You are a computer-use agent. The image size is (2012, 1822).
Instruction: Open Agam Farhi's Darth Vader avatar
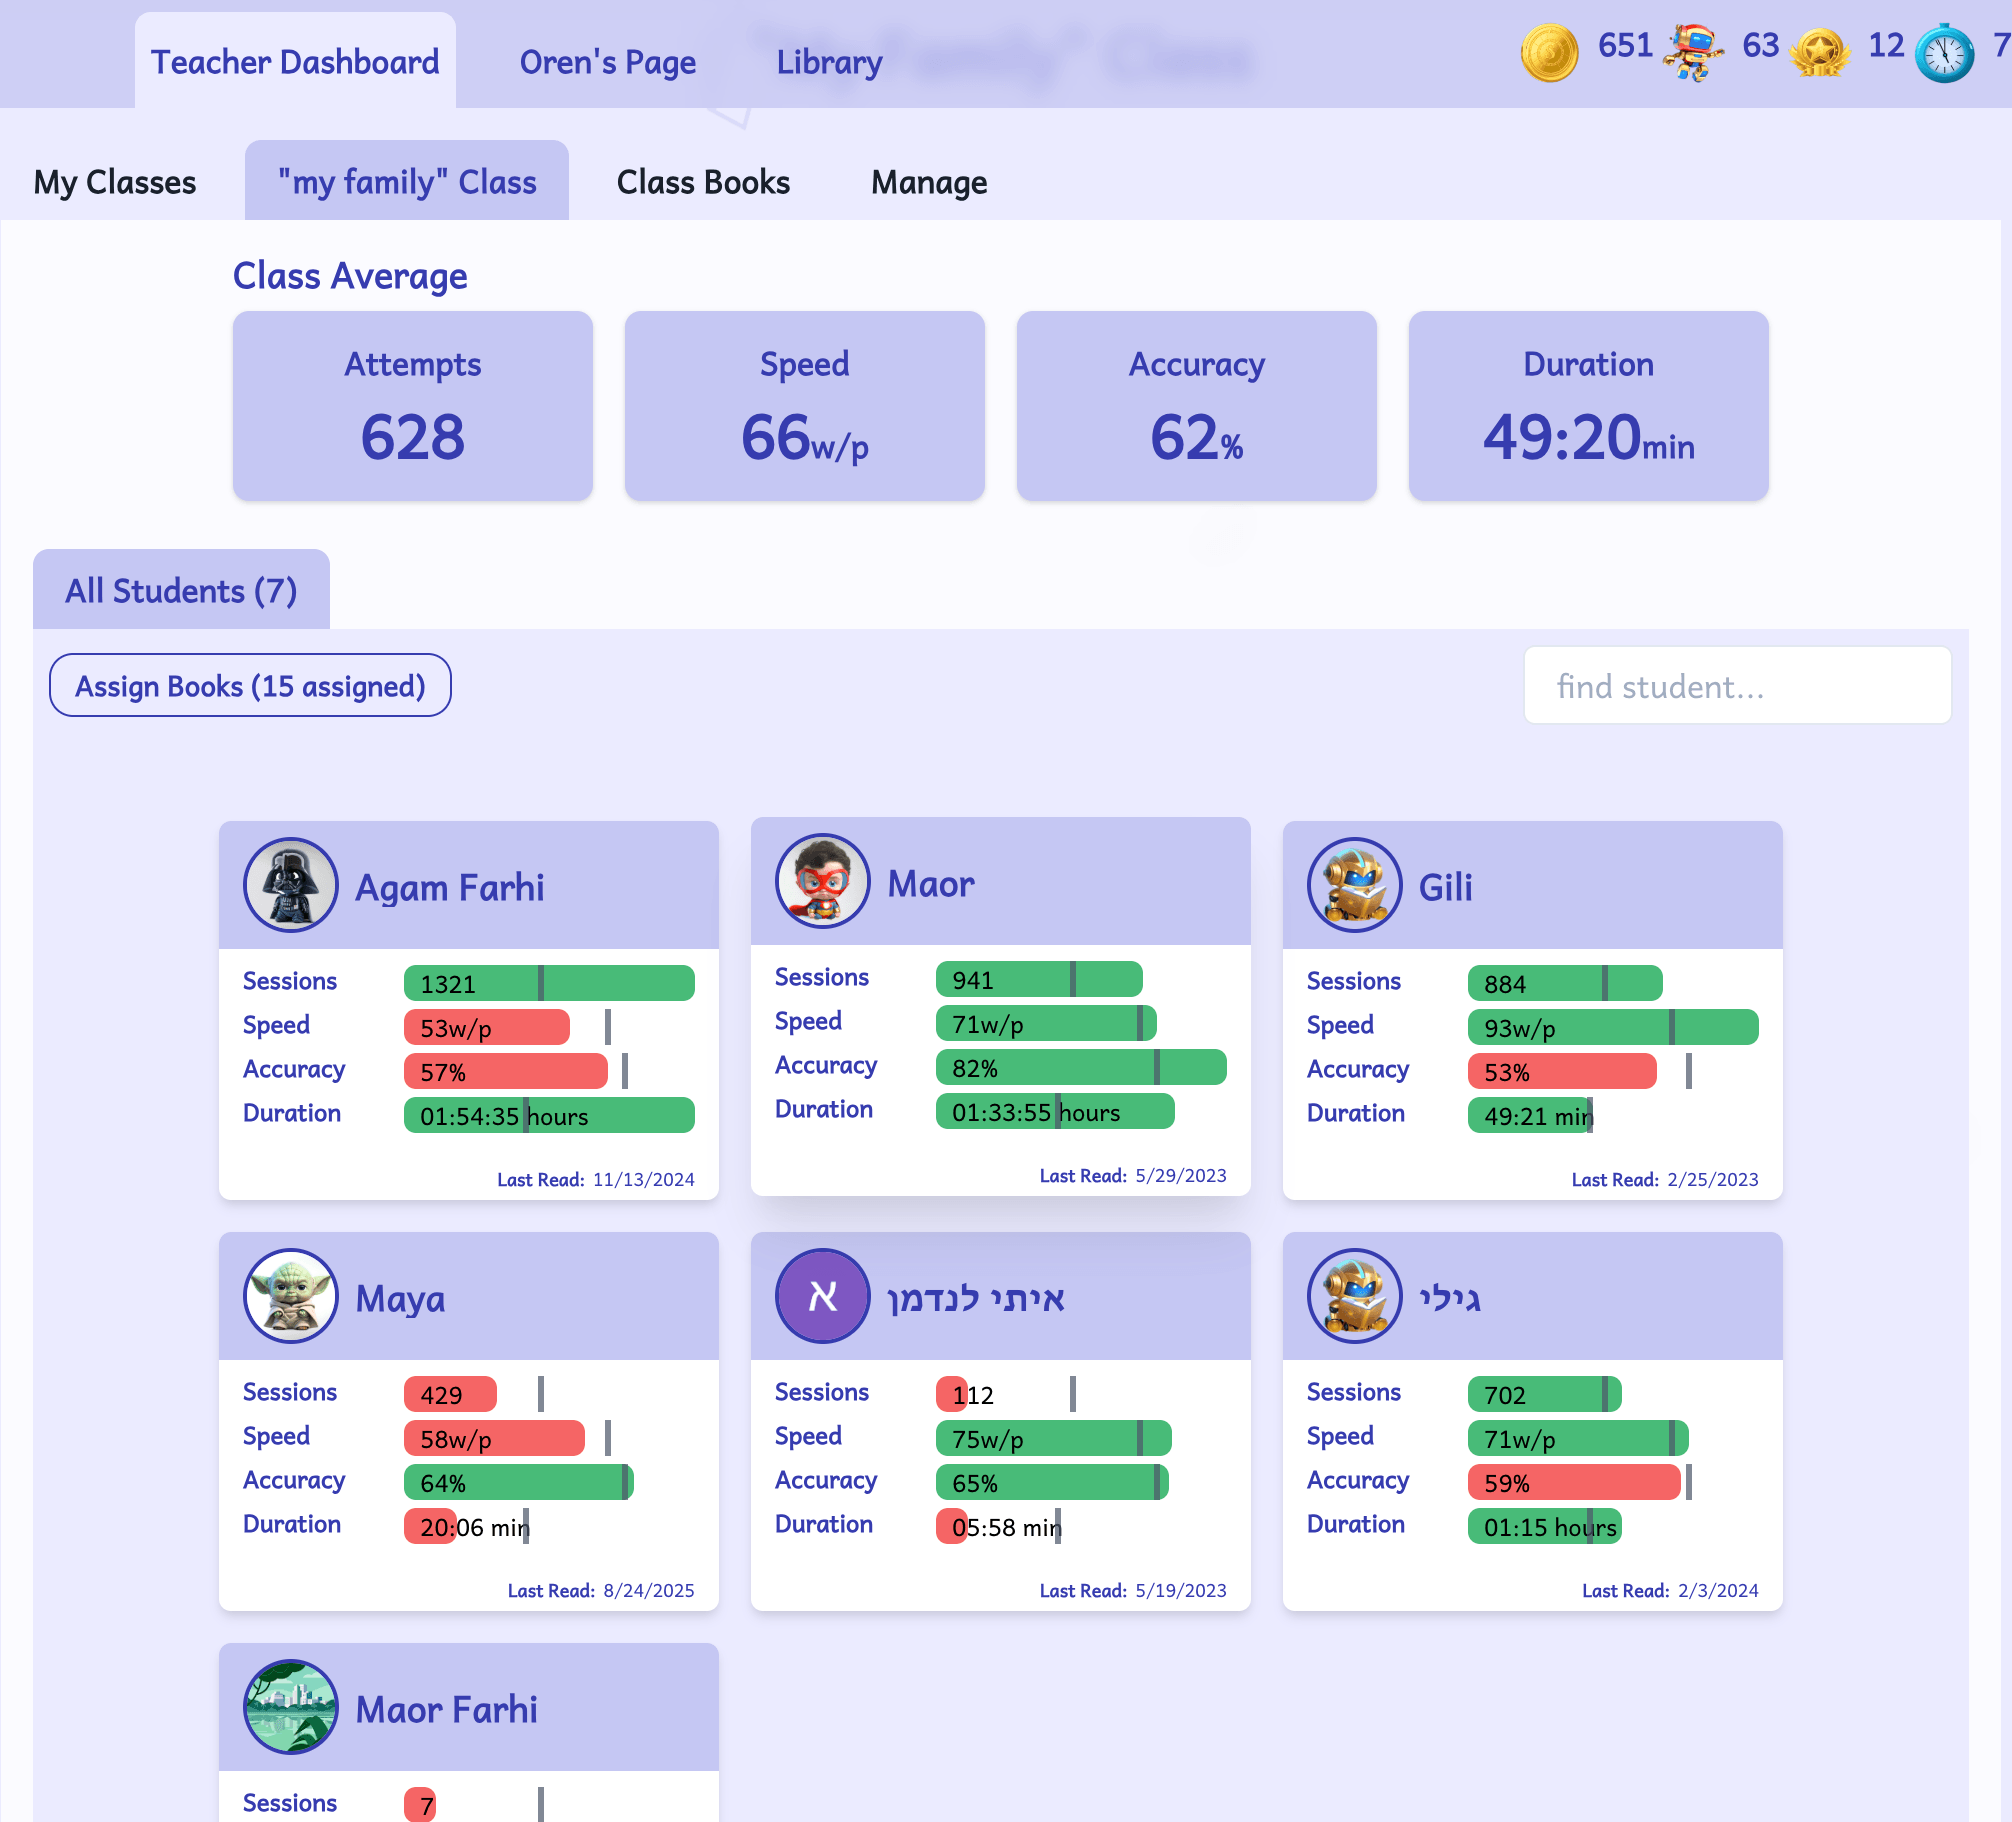point(291,885)
